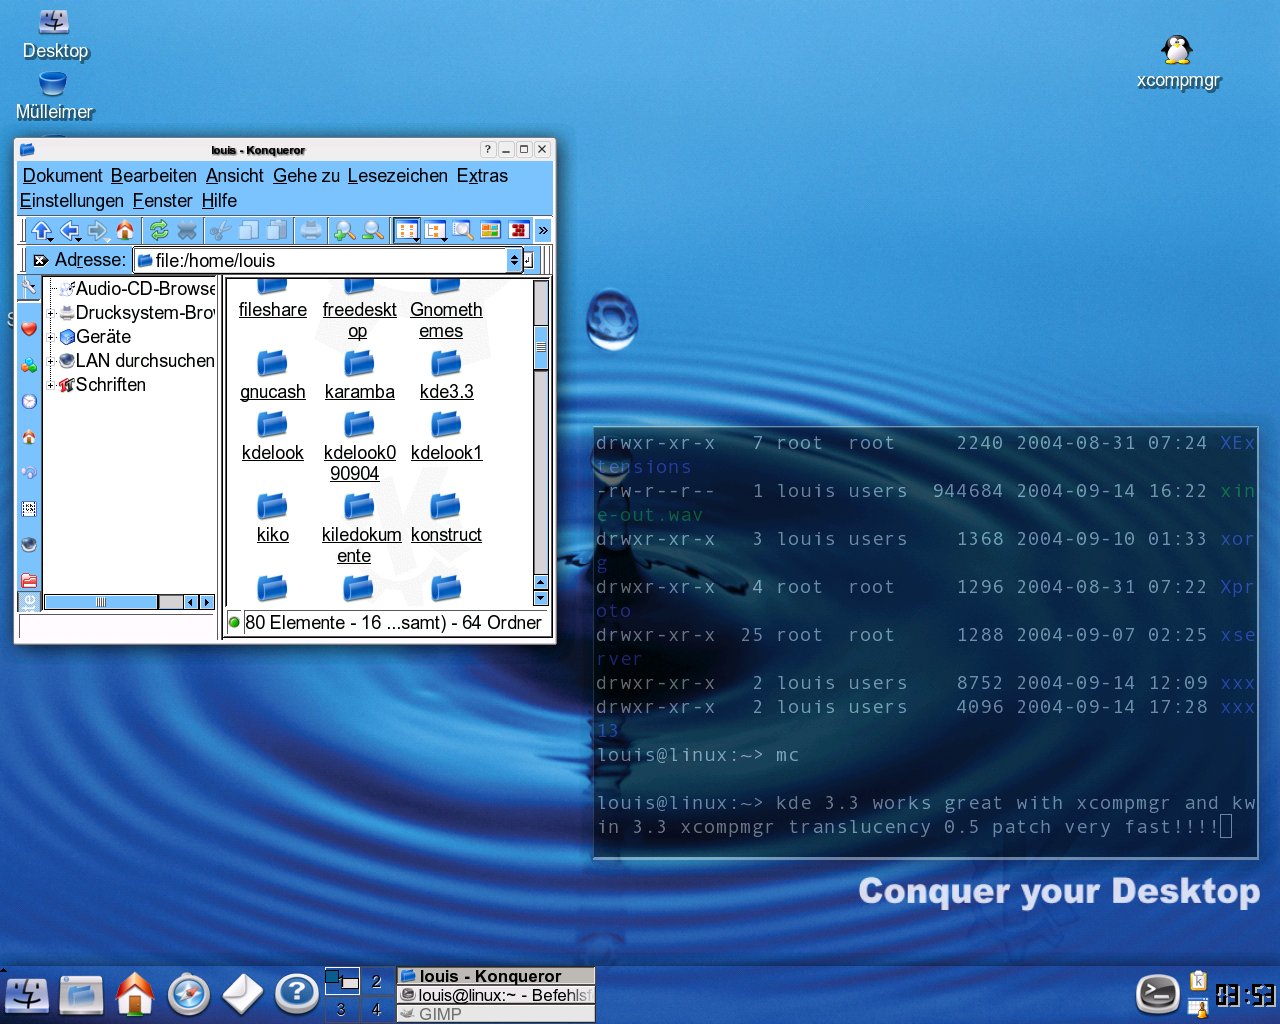Screen dimensions: 1280x1024
Task: Open the Dokument menu
Action: [x=62, y=176]
